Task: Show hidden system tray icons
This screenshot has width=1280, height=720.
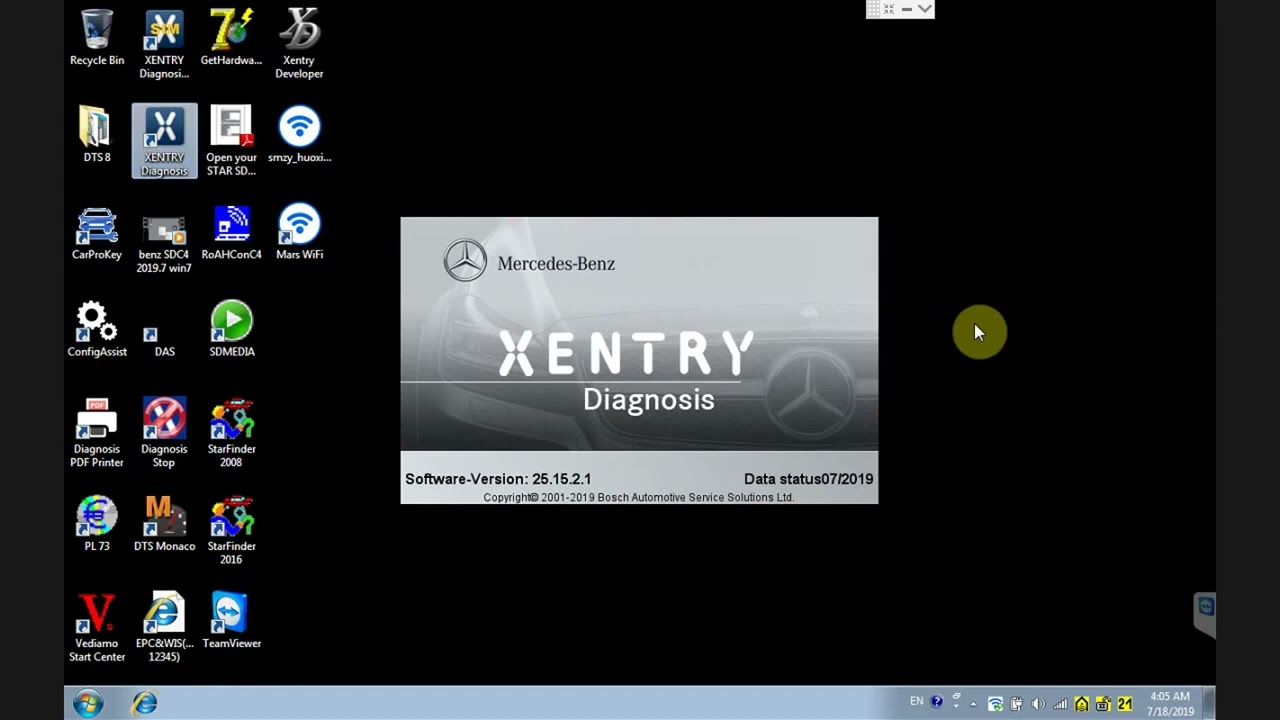Action: click(x=973, y=704)
